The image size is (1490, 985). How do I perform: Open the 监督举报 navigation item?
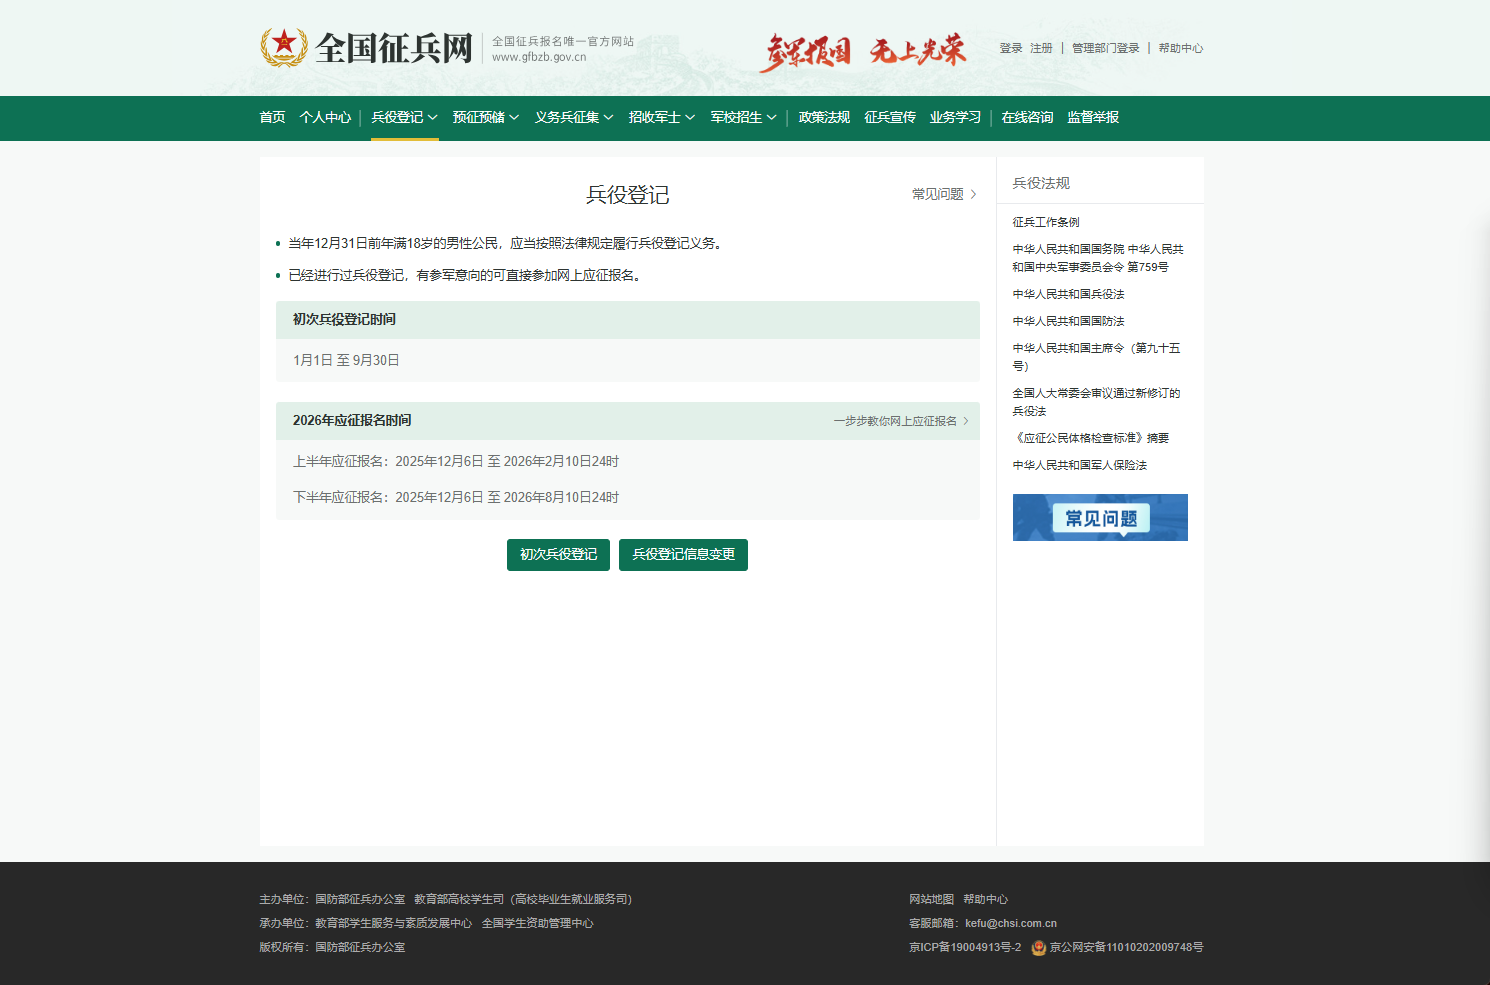[1093, 118]
